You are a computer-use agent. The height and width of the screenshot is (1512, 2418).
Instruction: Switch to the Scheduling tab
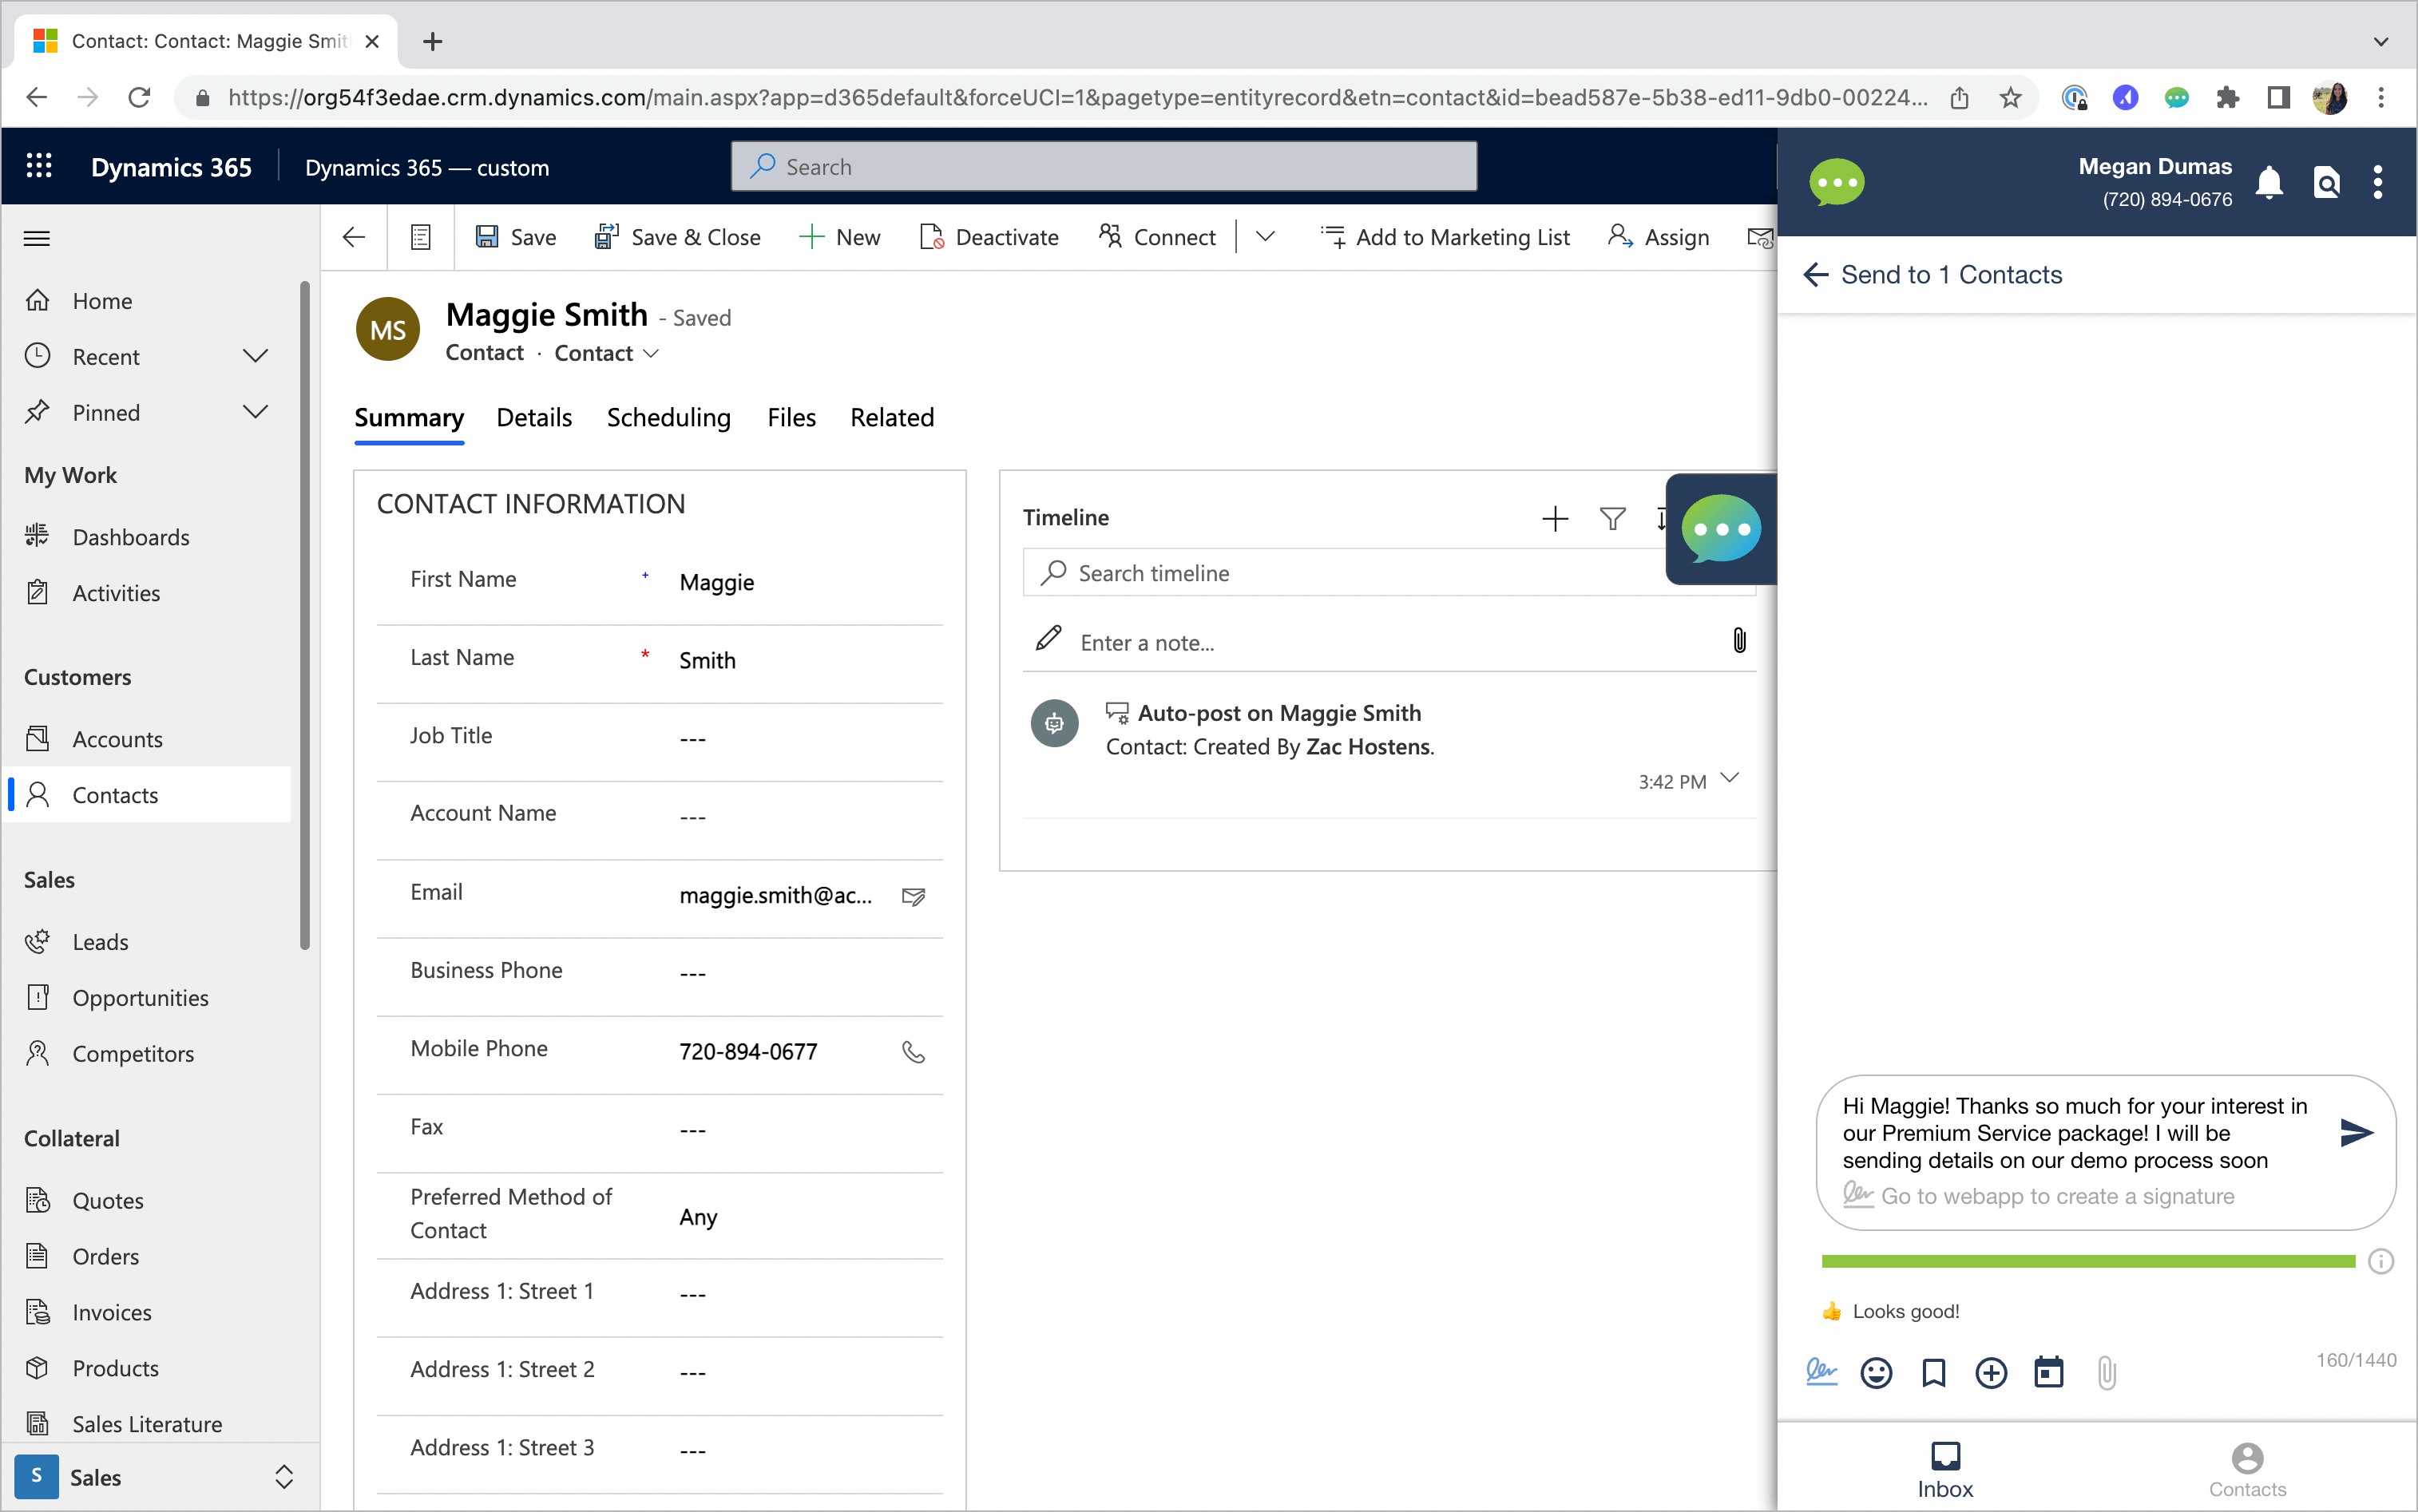pyautogui.click(x=668, y=417)
